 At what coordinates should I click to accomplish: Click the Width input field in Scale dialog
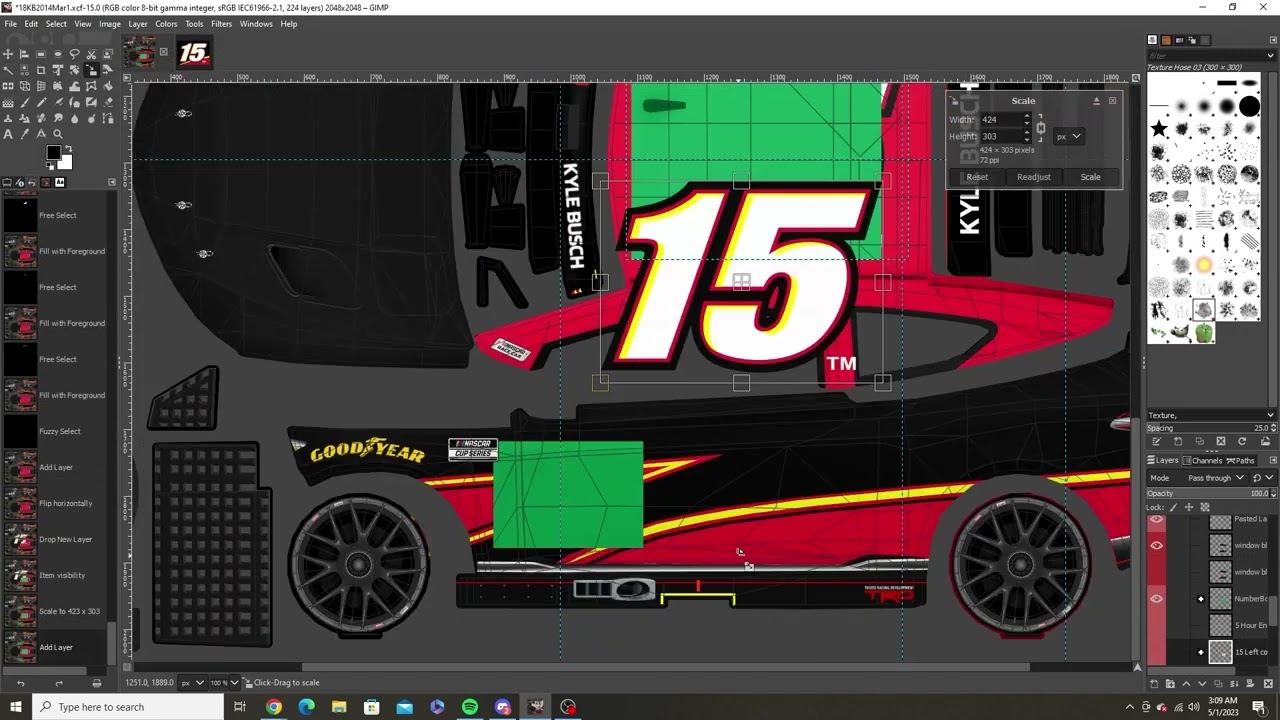pos(1000,120)
